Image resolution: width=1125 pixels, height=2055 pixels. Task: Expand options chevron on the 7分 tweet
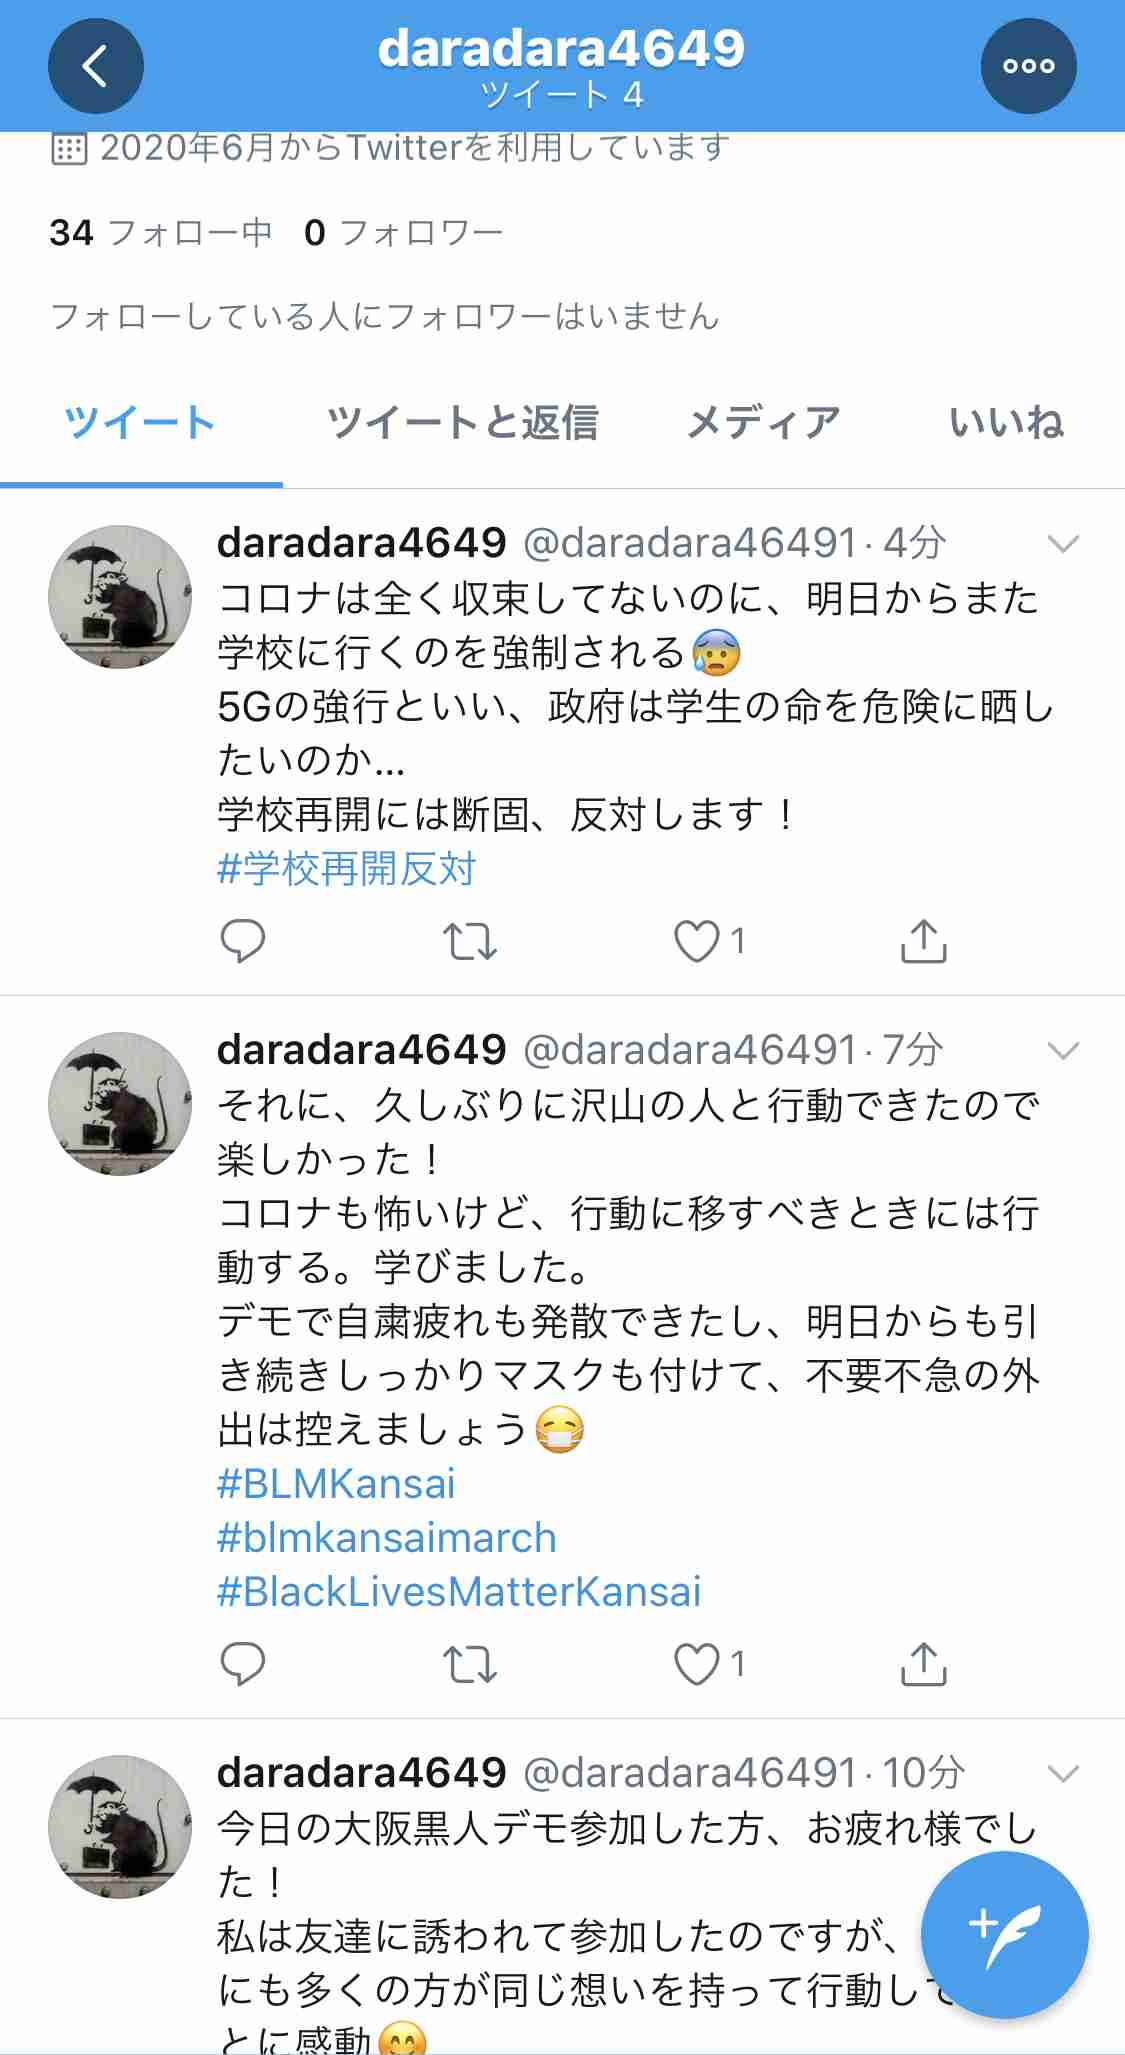1062,1050
